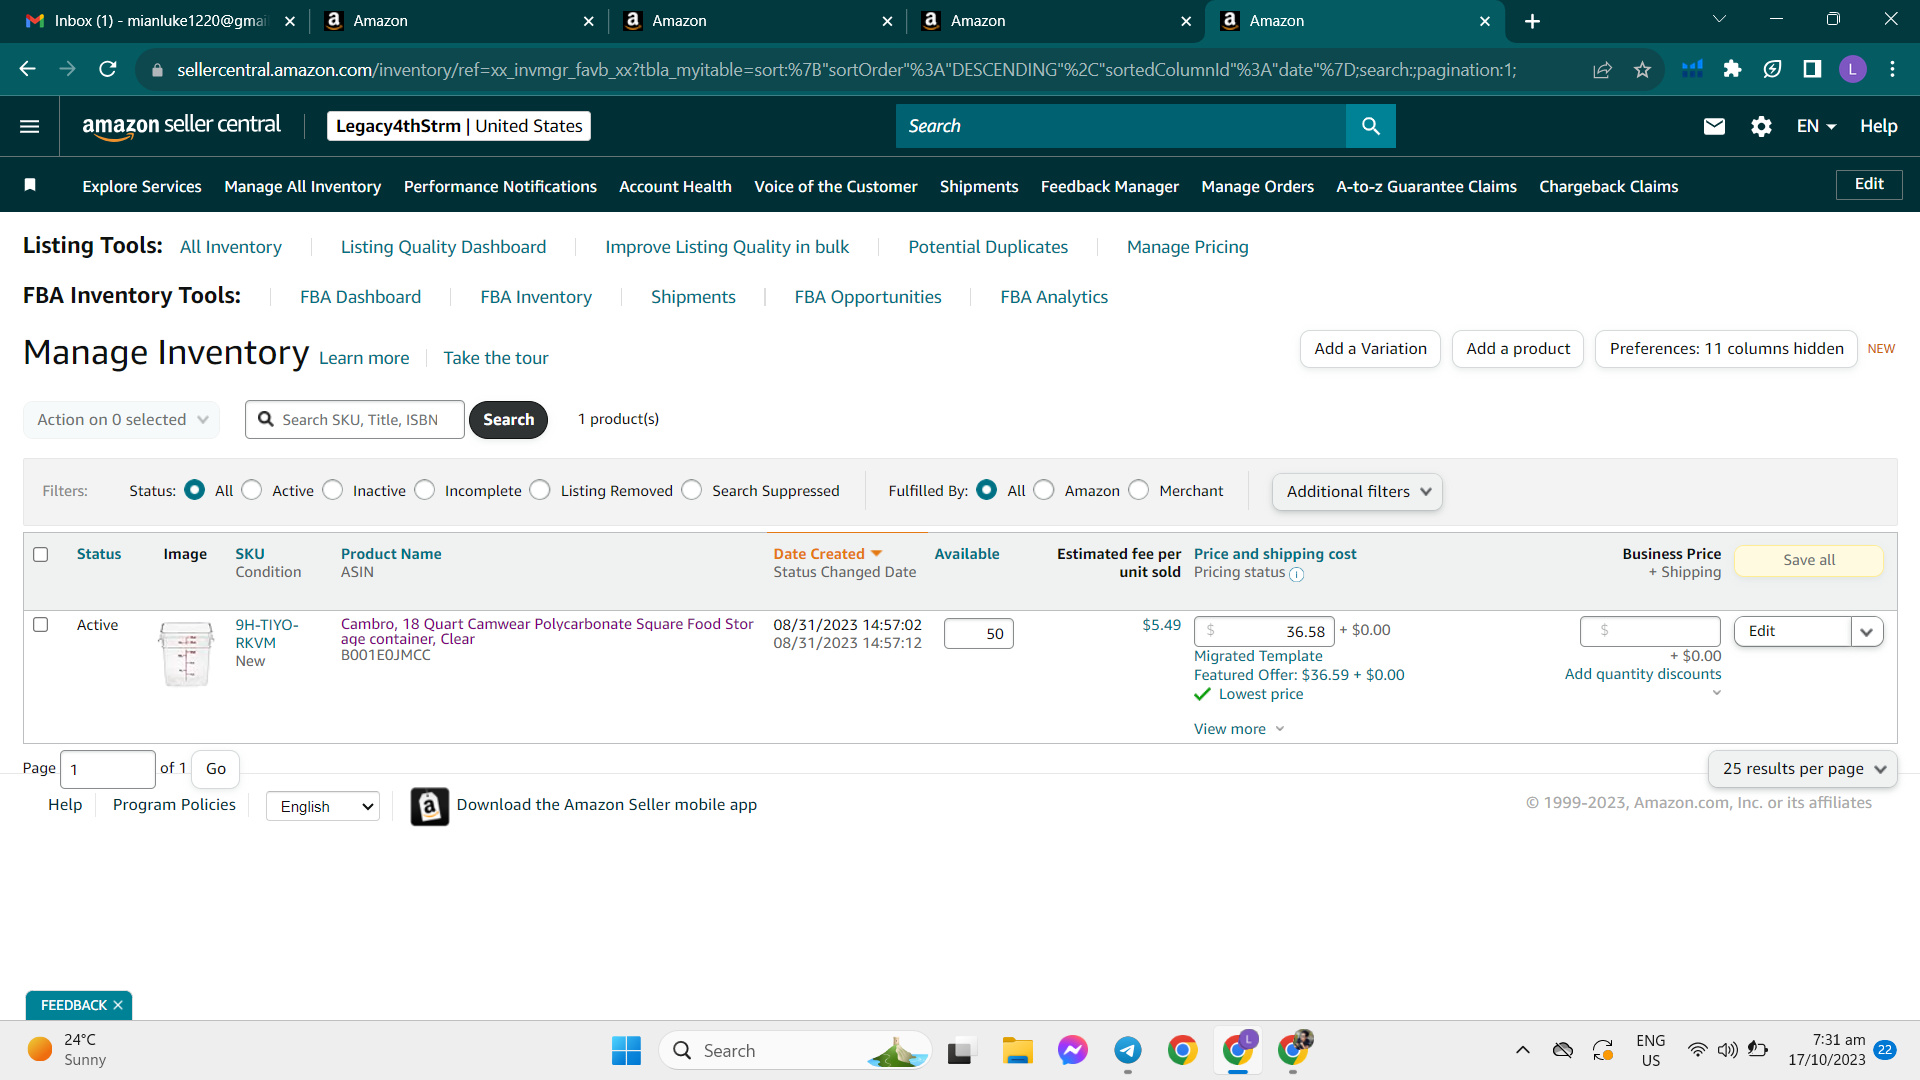
Task: Open the 25 results per page dropdown
Action: coord(1803,769)
